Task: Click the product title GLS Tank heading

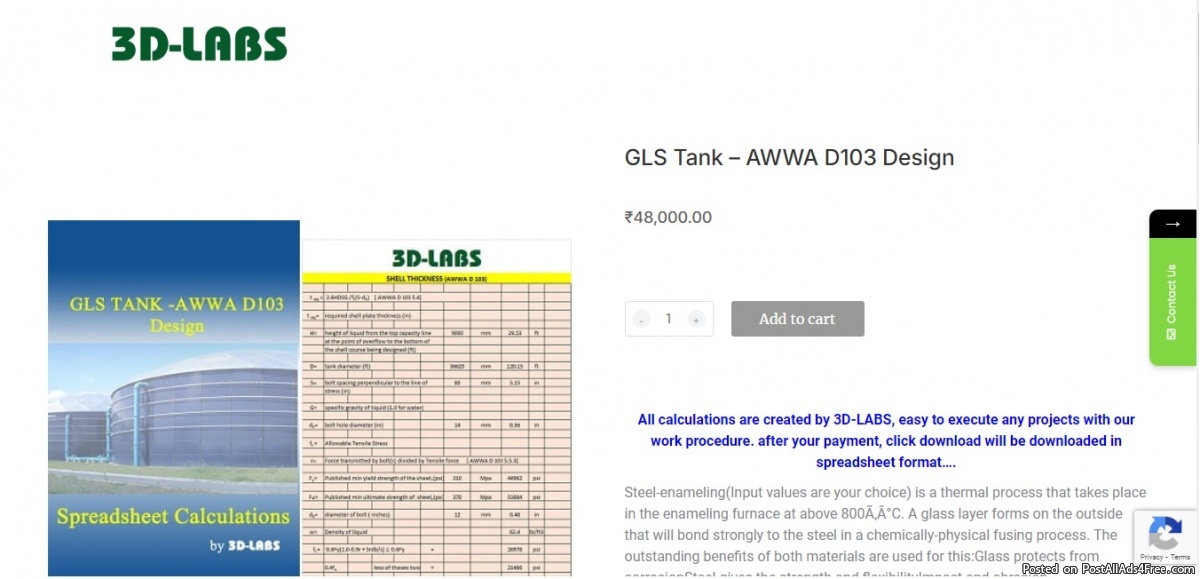Action: pyautogui.click(x=789, y=157)
